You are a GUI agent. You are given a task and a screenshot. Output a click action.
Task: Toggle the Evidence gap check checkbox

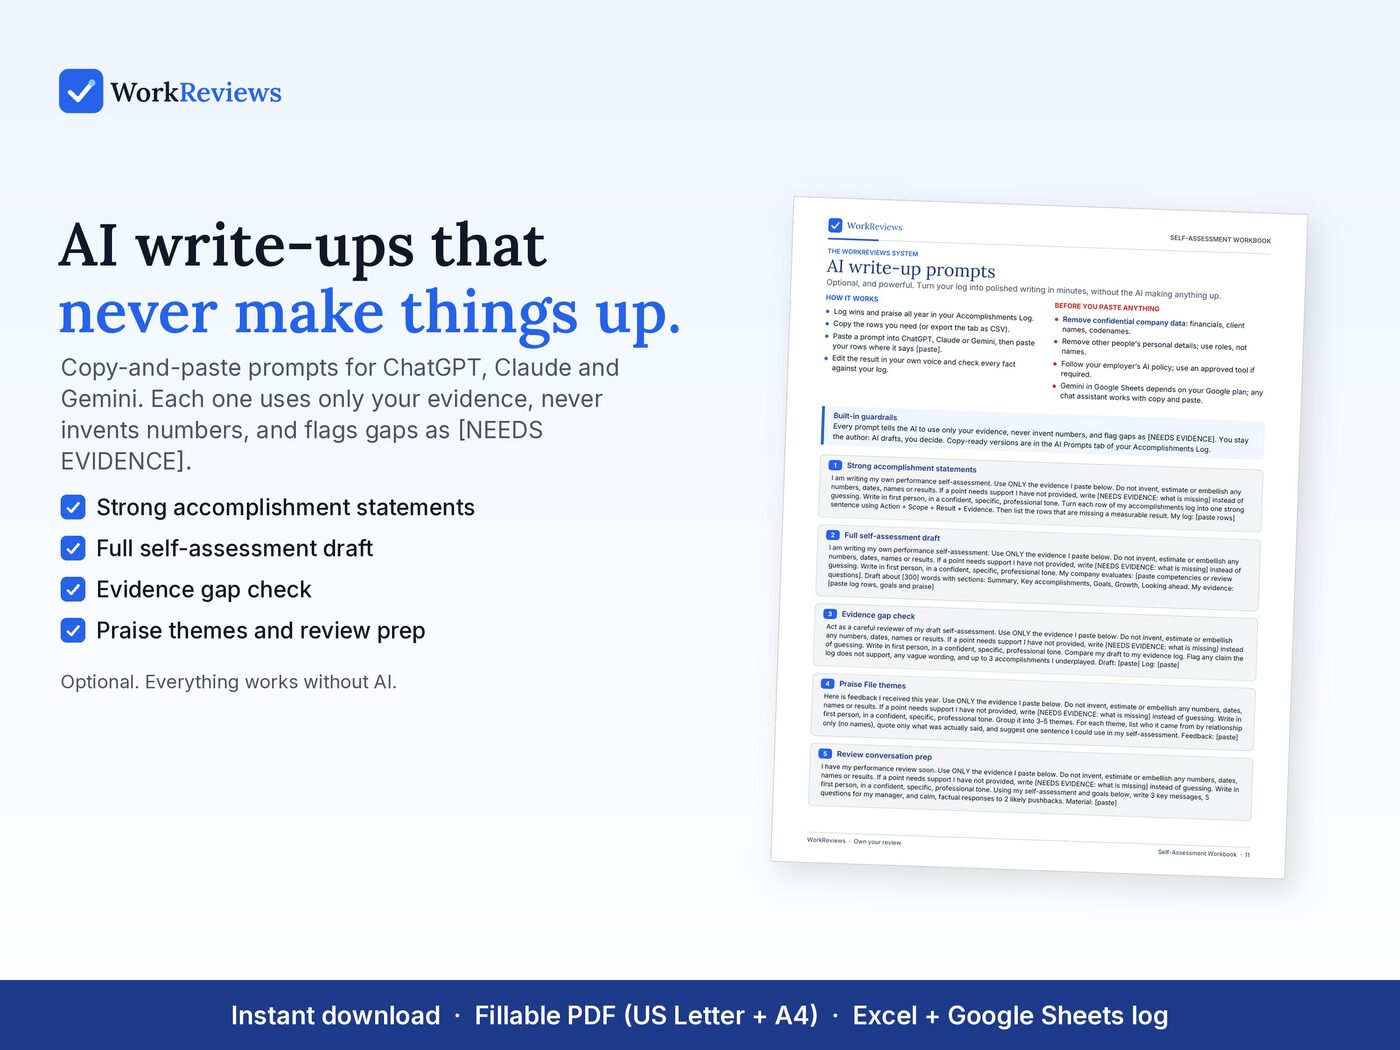[73, 590]
